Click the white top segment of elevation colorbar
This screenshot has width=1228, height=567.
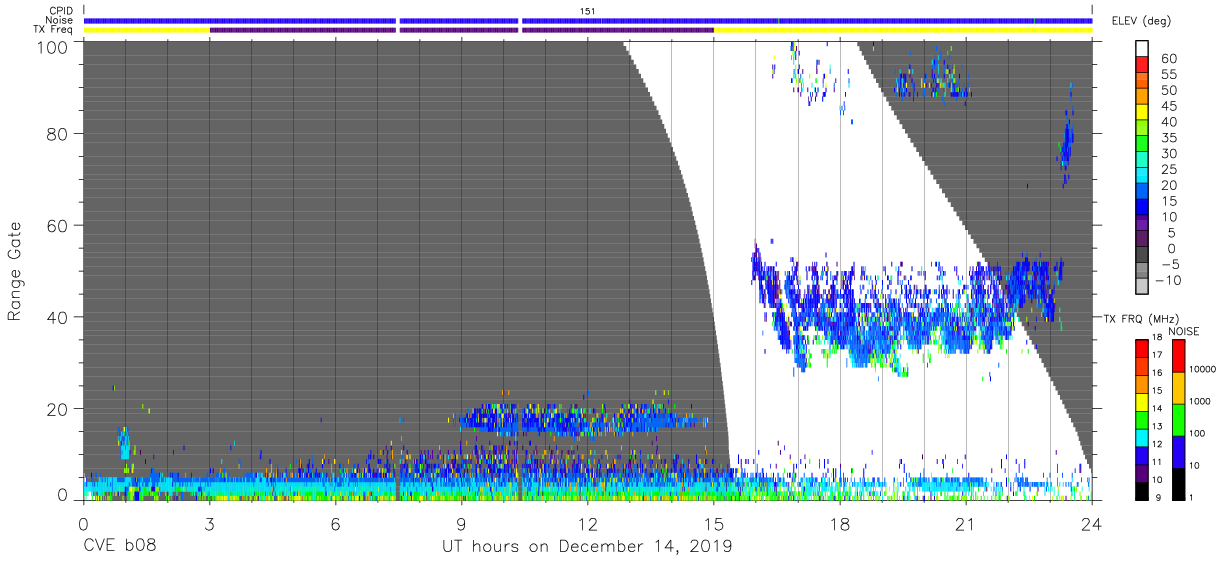tap(1143, 49)
